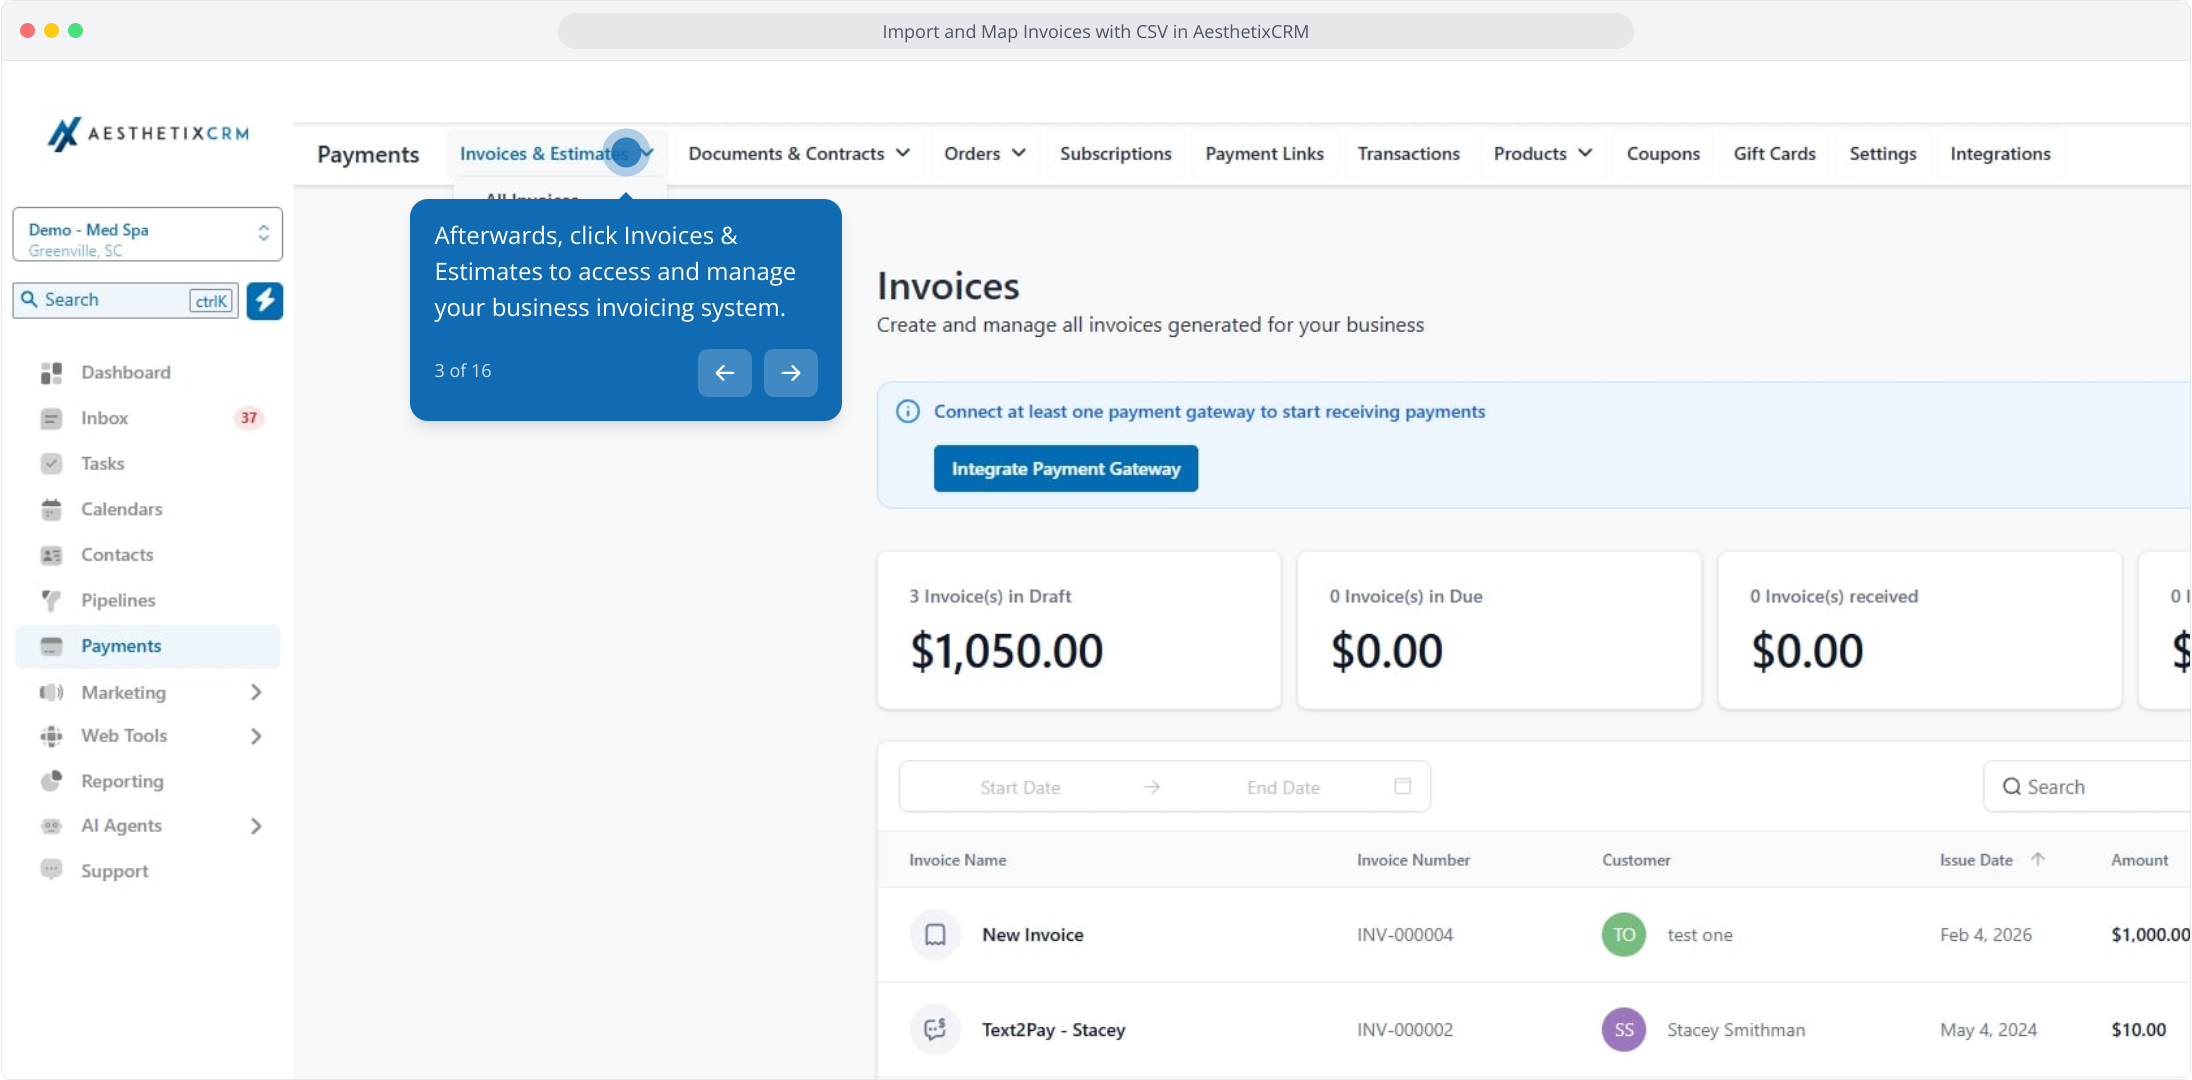Screen dimensions: 2192x1080
Task: Switch to the Transactions tab
Action: [1408, 154]
